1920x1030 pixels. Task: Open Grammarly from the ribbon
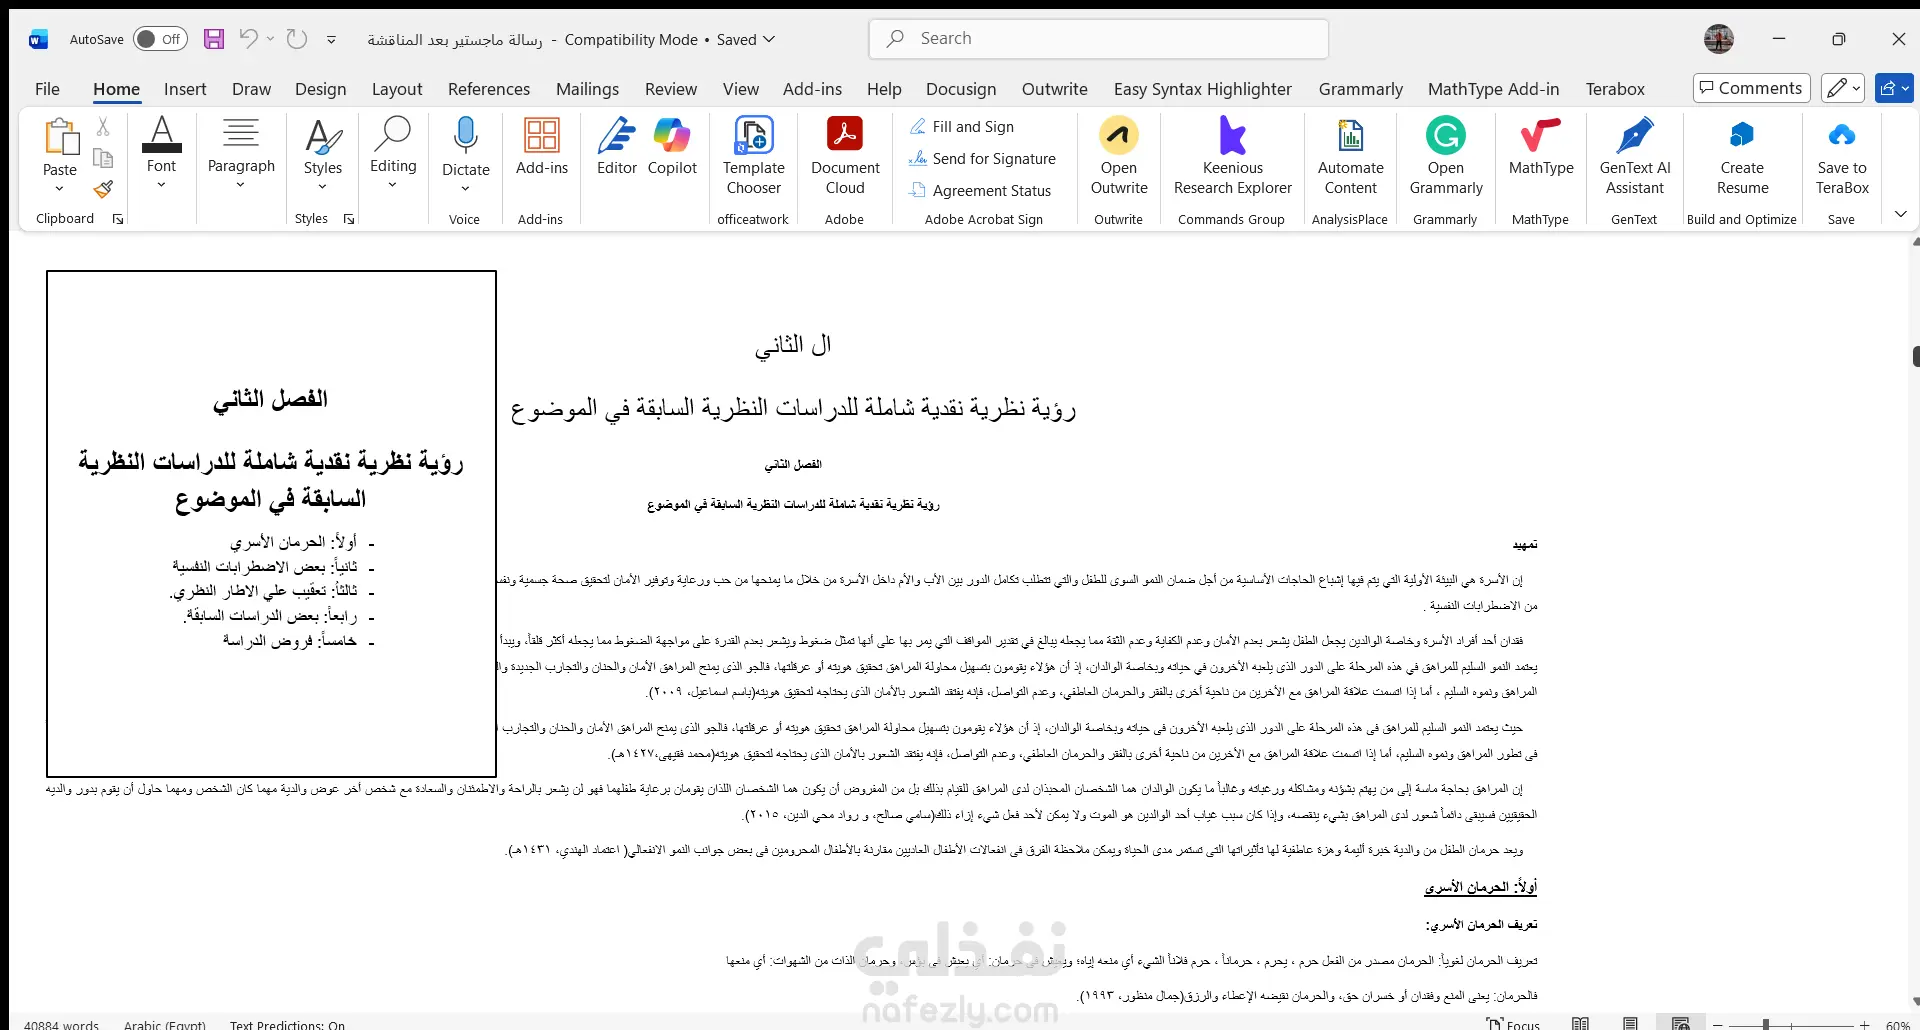point(1446,155)
